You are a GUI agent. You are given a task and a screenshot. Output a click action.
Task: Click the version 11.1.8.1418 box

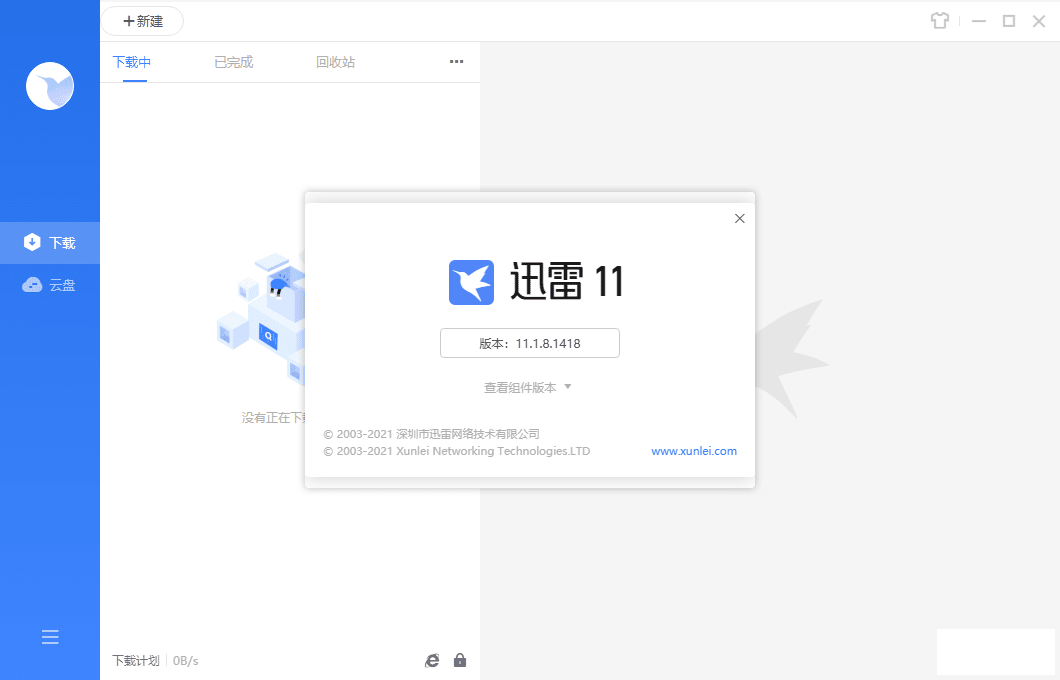(x=530, y=343)
